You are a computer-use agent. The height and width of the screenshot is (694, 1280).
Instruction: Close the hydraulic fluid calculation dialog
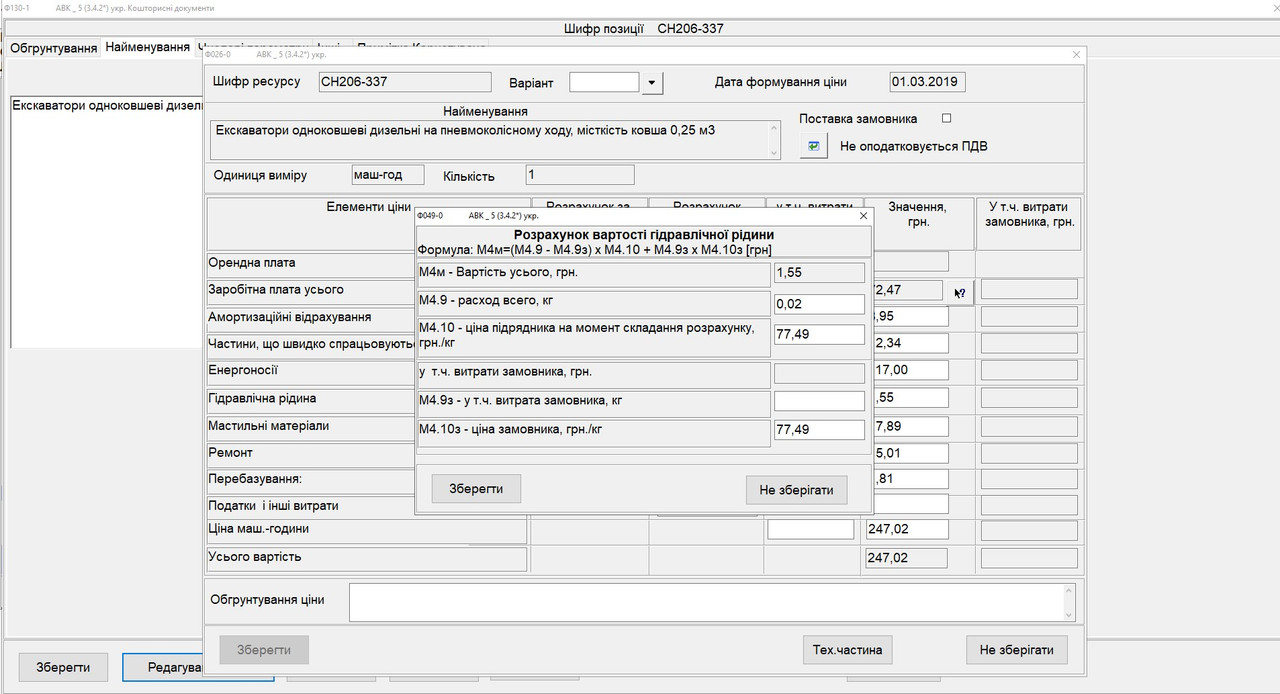tap(864, 215)
